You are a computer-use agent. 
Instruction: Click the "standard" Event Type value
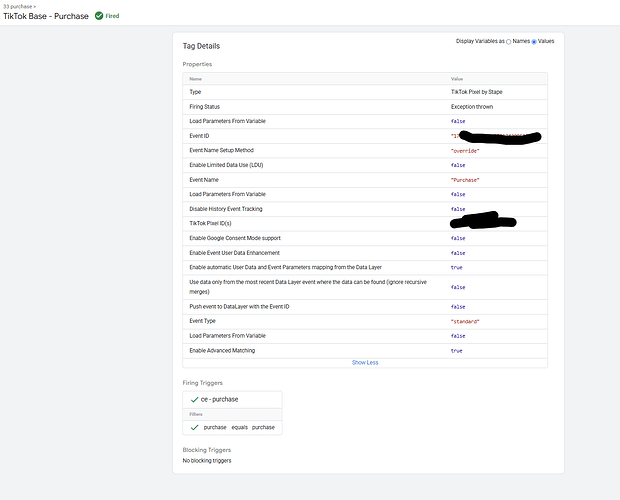coord(465,322)
